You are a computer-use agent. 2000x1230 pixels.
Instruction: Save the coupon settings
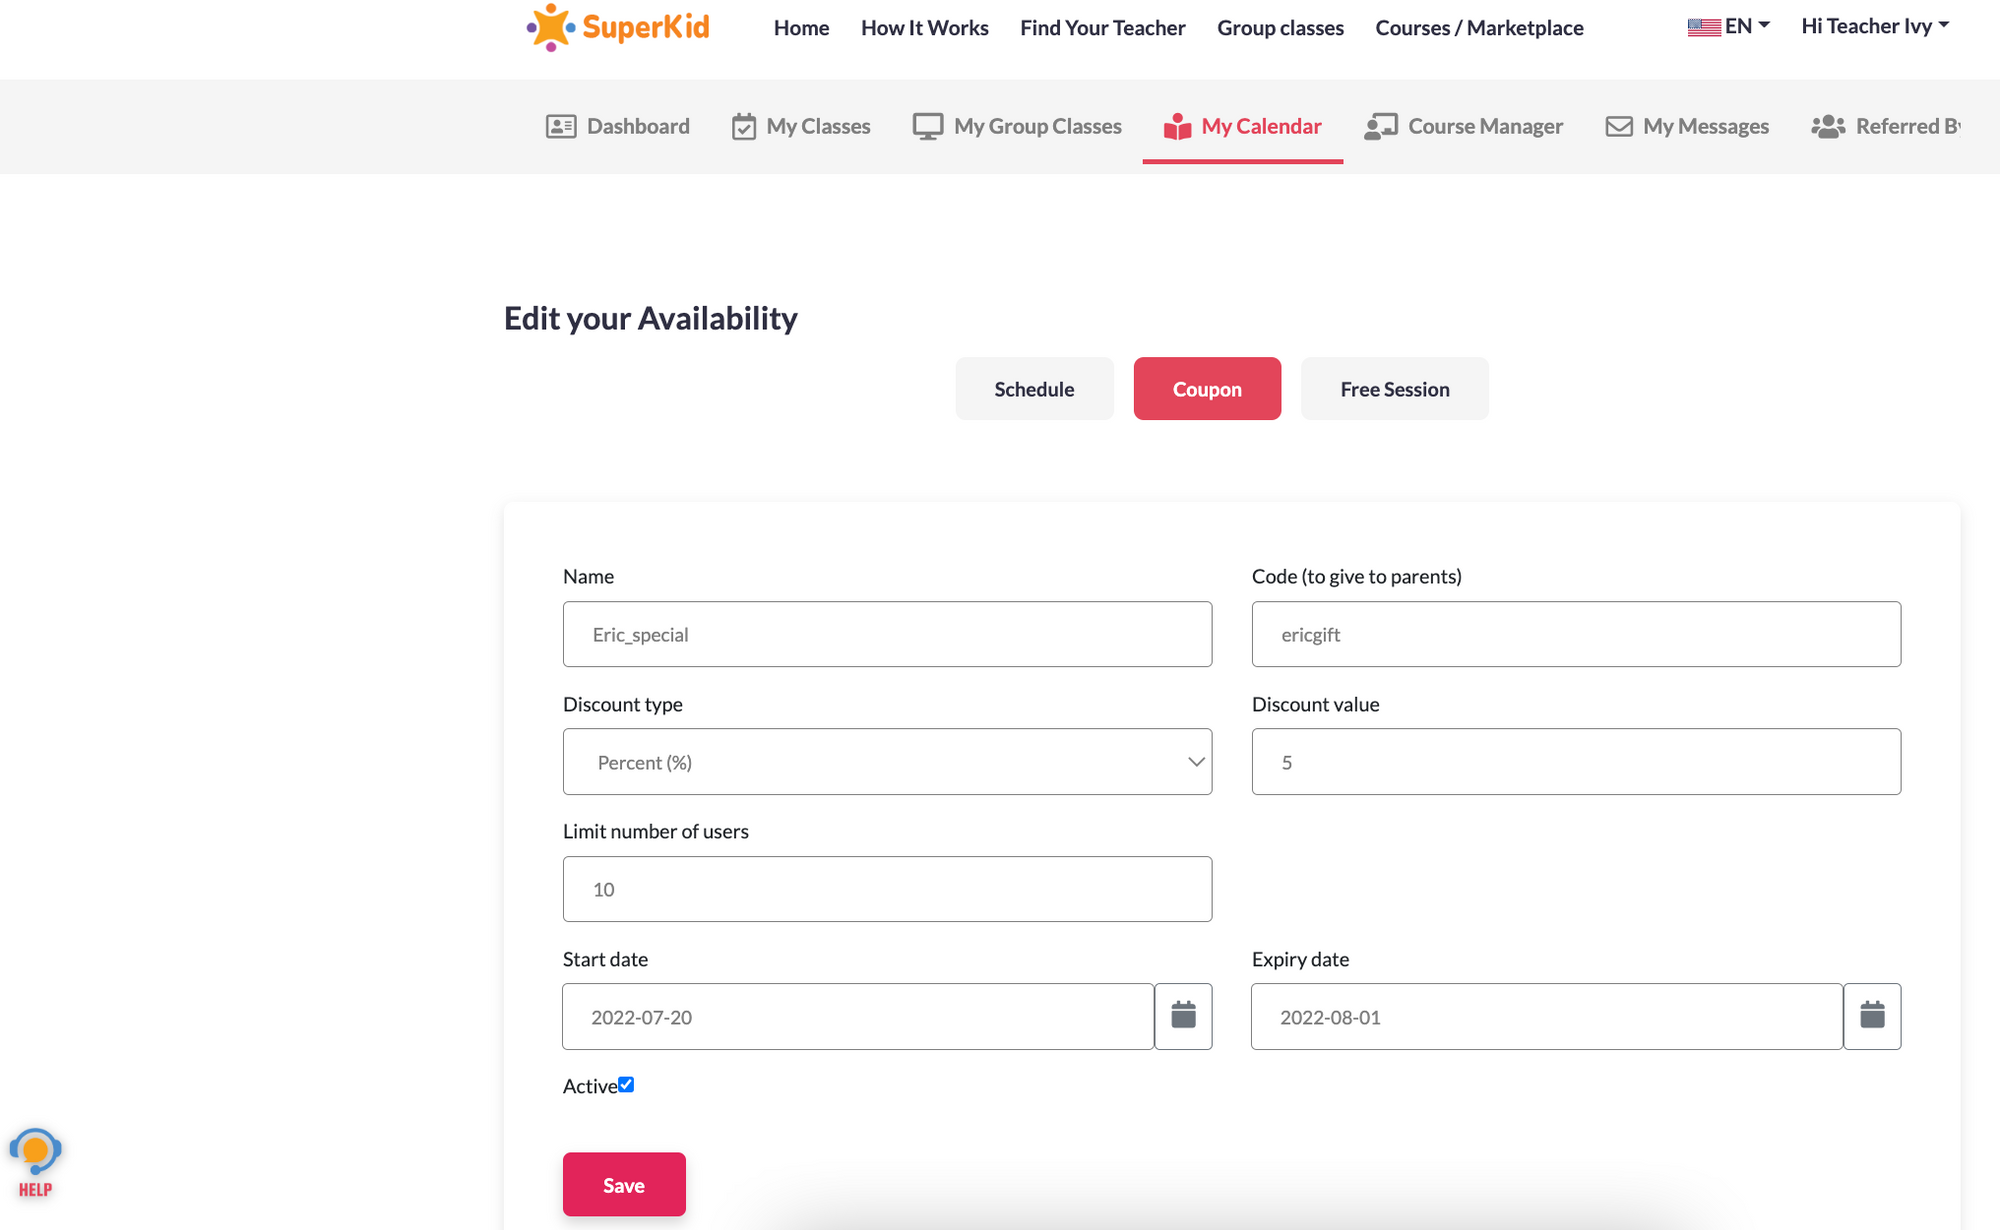[x=624, y=1185]
